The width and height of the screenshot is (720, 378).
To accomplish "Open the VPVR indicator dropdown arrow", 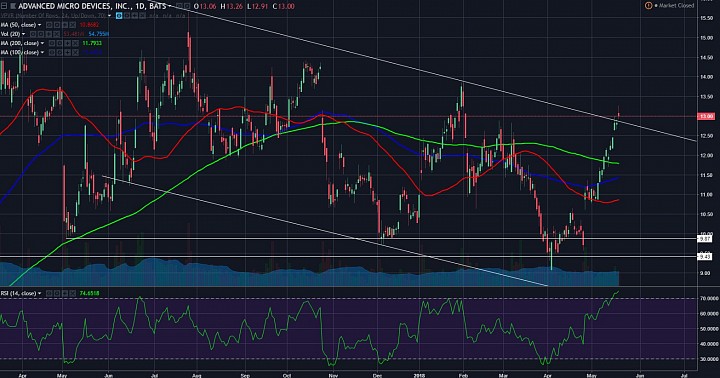I will click(109, 16).
